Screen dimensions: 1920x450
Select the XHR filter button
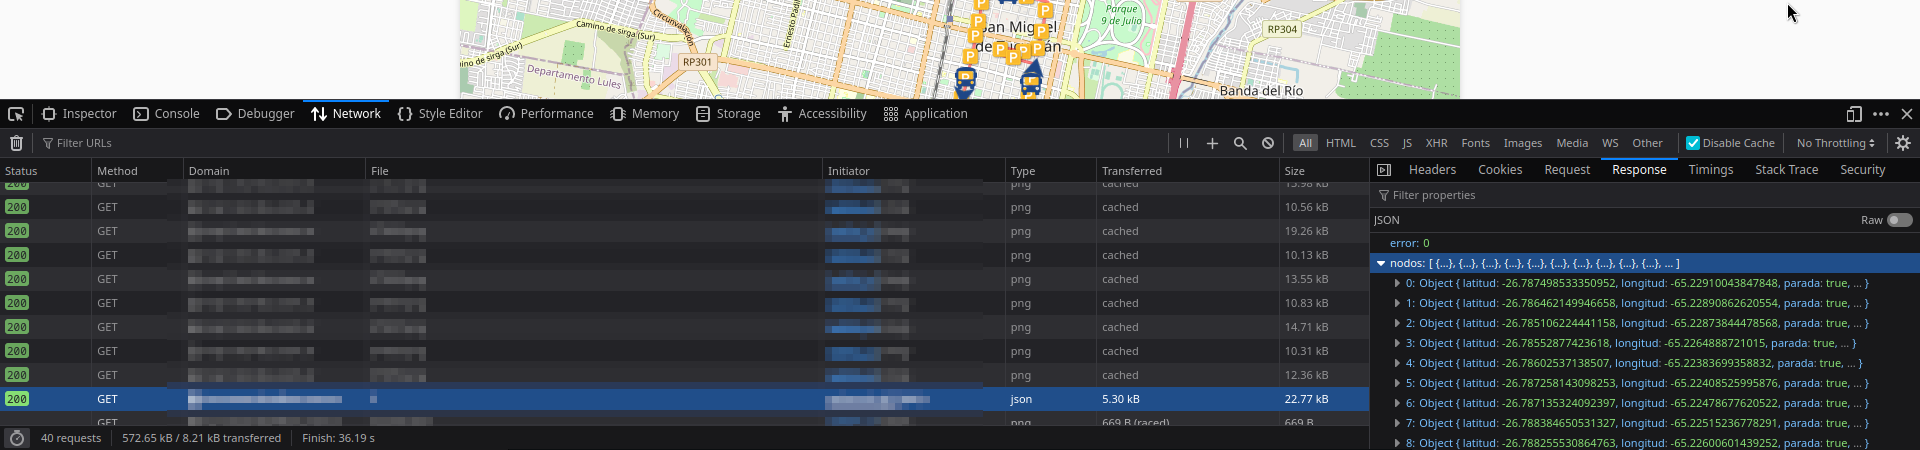click(x=1436, y=143)
